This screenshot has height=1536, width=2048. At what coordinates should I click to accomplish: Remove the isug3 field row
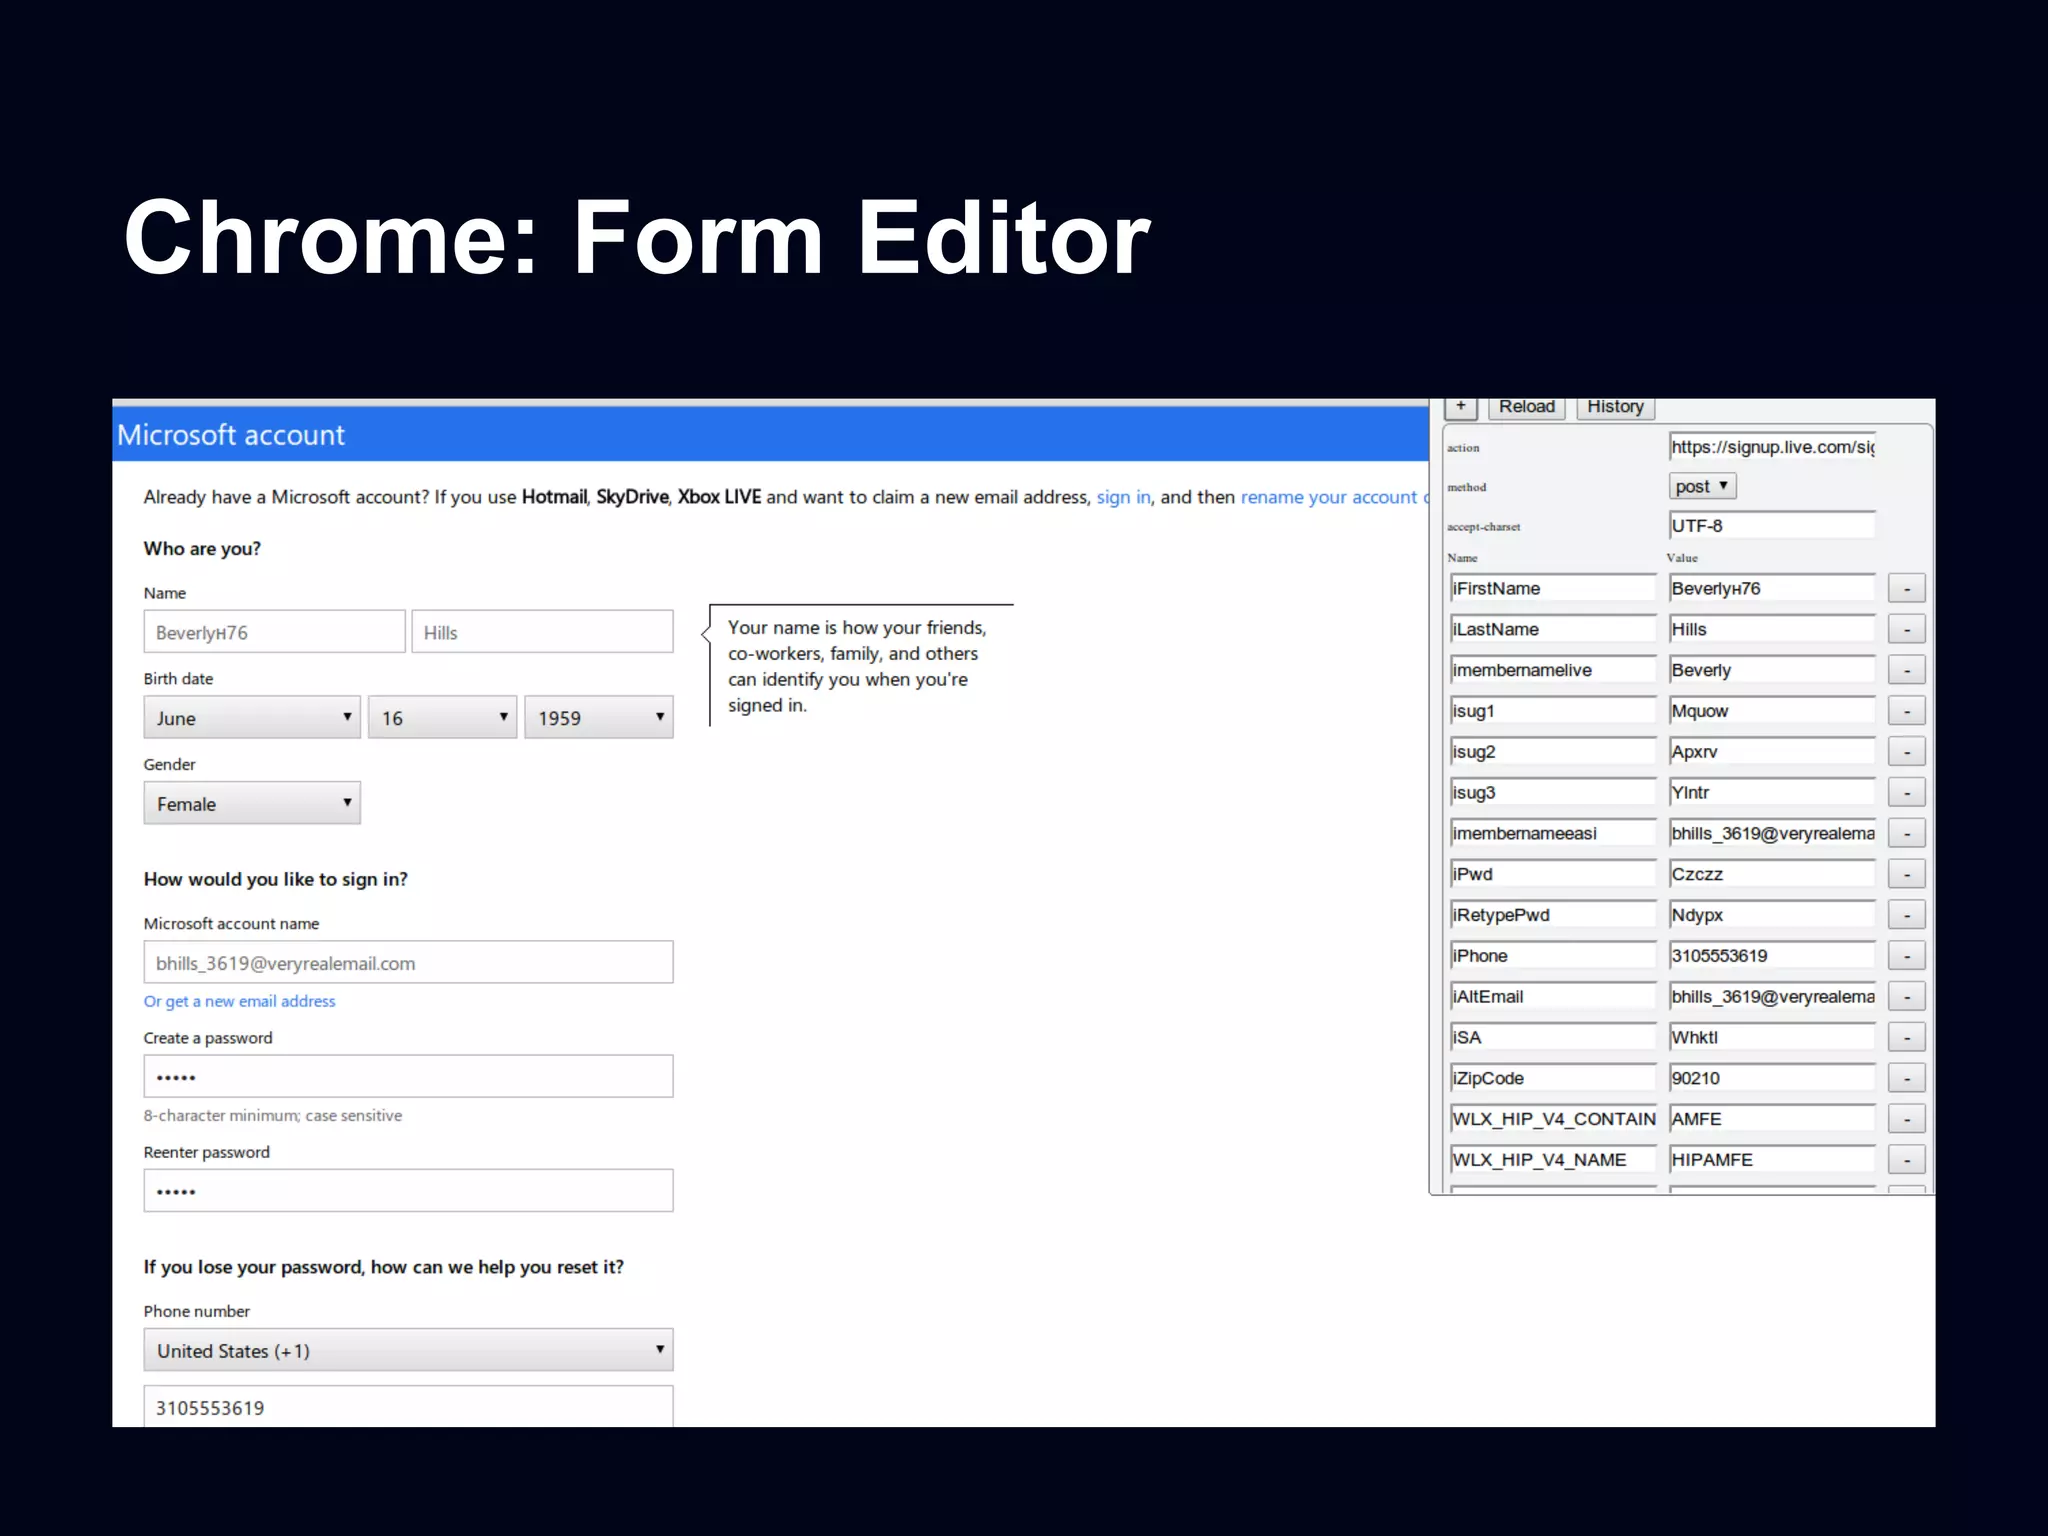[x=1906, y=793]
